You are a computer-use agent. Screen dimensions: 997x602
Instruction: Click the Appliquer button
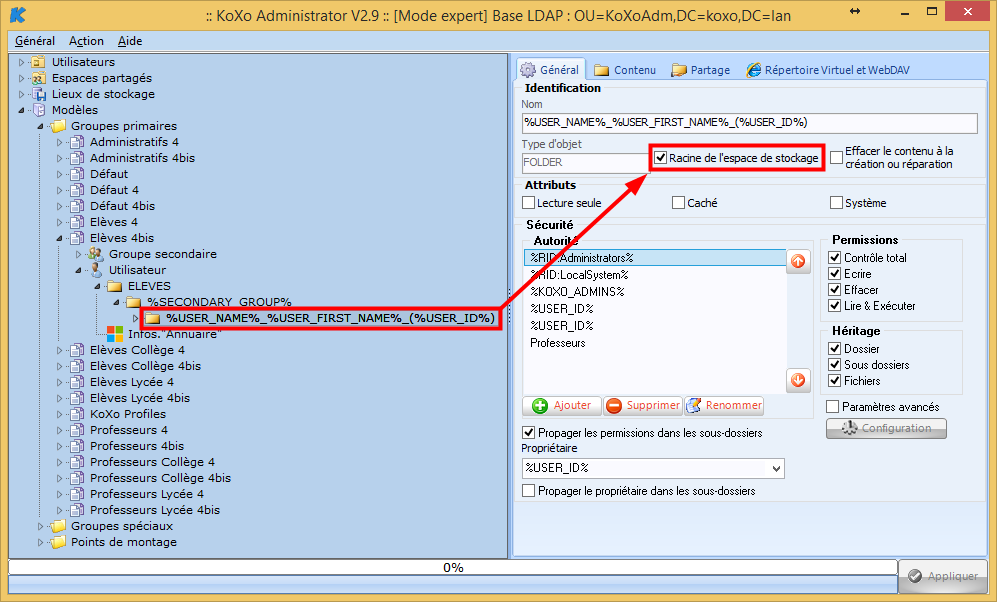943,576
